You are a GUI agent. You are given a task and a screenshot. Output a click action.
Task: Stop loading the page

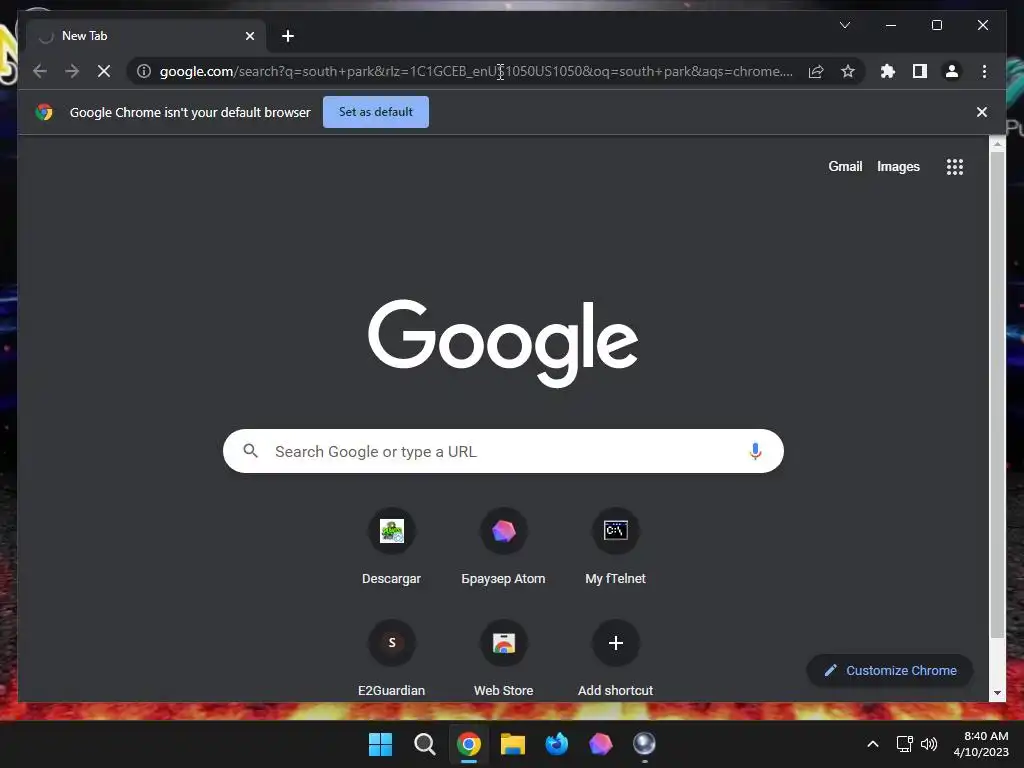pyautogui.click(x=104, y=71)
